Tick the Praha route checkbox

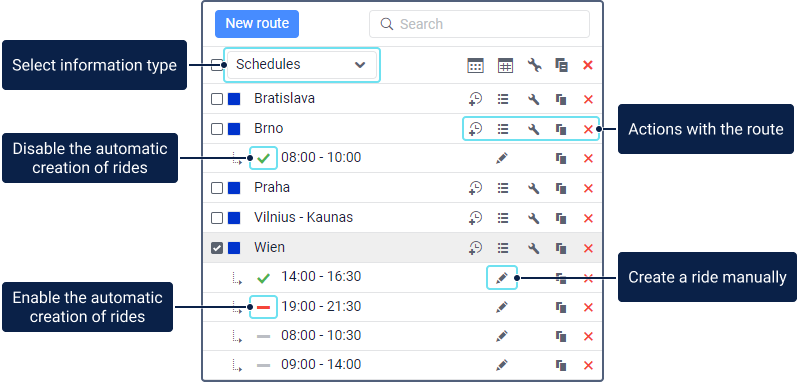(x=217, y=188)
